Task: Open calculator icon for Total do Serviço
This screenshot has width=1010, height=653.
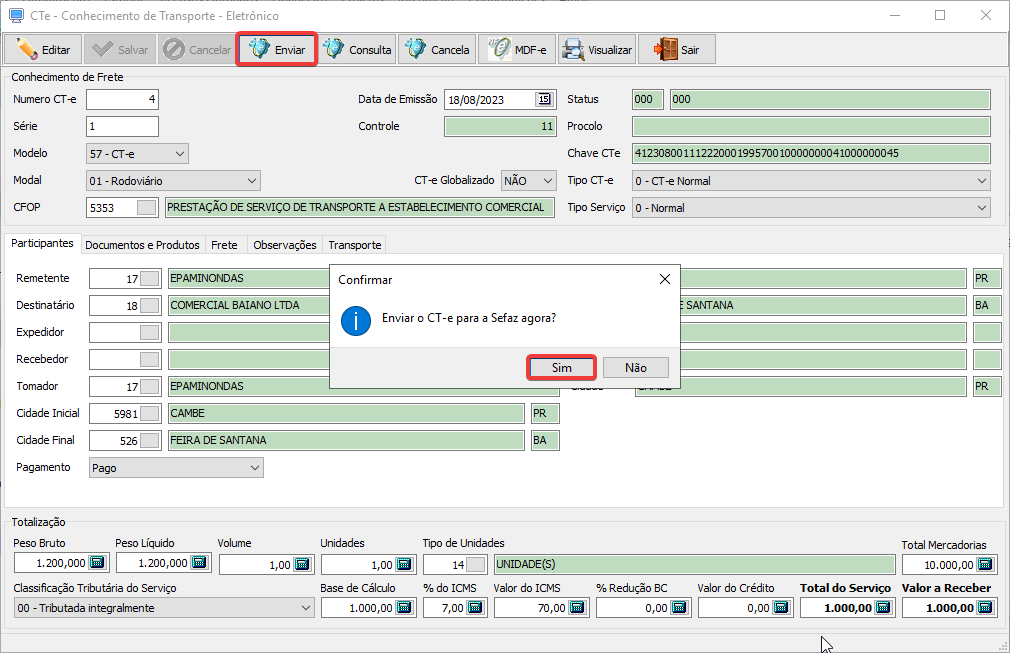Action: [x=883, y=608]
